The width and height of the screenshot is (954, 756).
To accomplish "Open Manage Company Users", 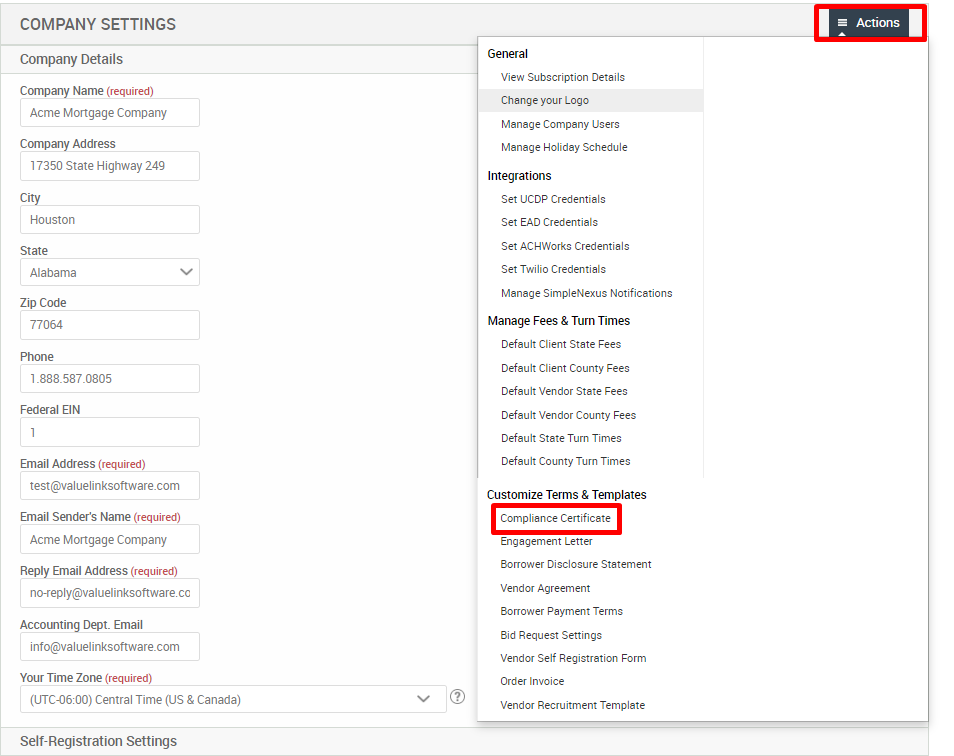I will (560, 124).
